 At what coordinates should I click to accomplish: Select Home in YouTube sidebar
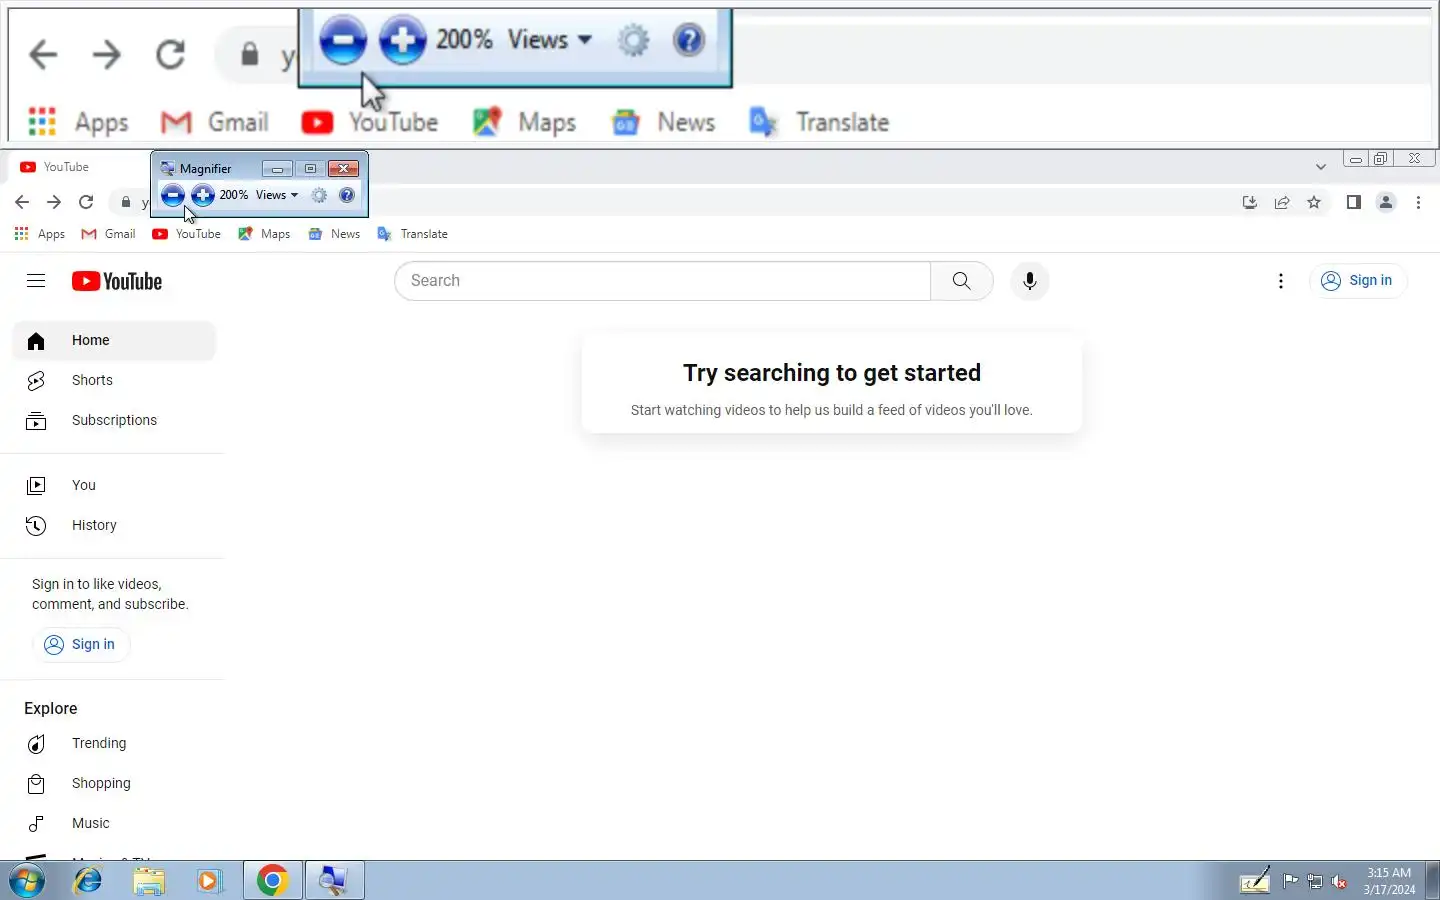click(x=114, y=340)
